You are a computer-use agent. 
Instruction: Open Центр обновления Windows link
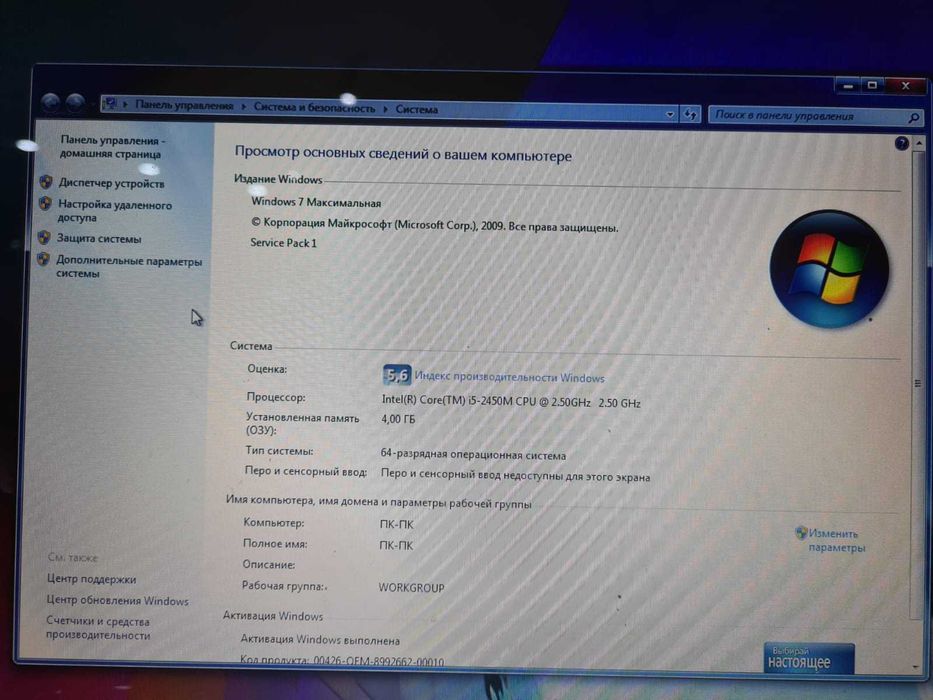tap(117, 601)
